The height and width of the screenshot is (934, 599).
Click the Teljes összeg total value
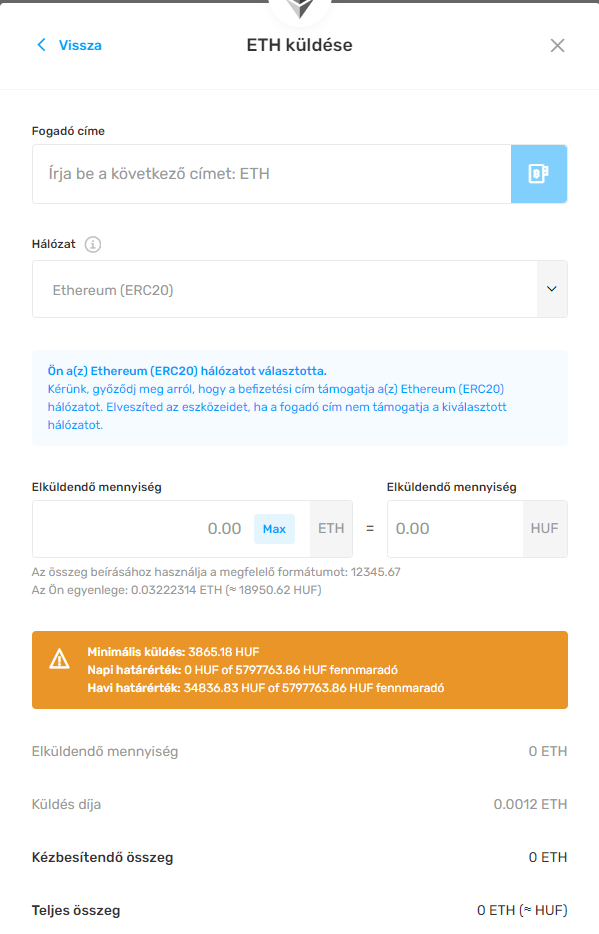pos(522,910)
